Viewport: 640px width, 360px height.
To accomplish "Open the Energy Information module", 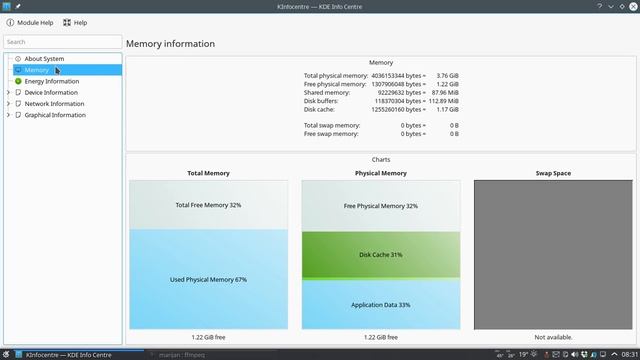I will pyautogui.click(x=51, y=81).
